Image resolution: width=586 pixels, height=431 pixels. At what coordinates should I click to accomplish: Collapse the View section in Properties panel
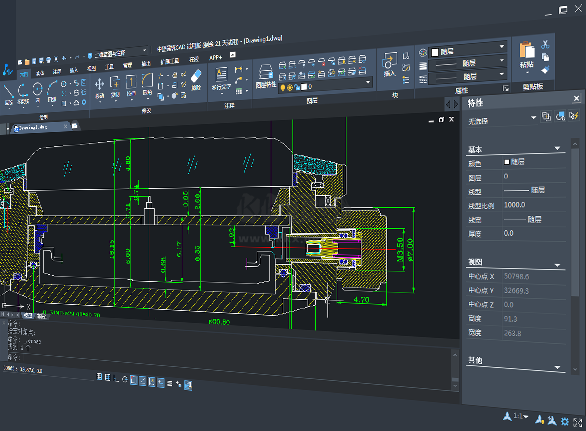pos(557,265)
